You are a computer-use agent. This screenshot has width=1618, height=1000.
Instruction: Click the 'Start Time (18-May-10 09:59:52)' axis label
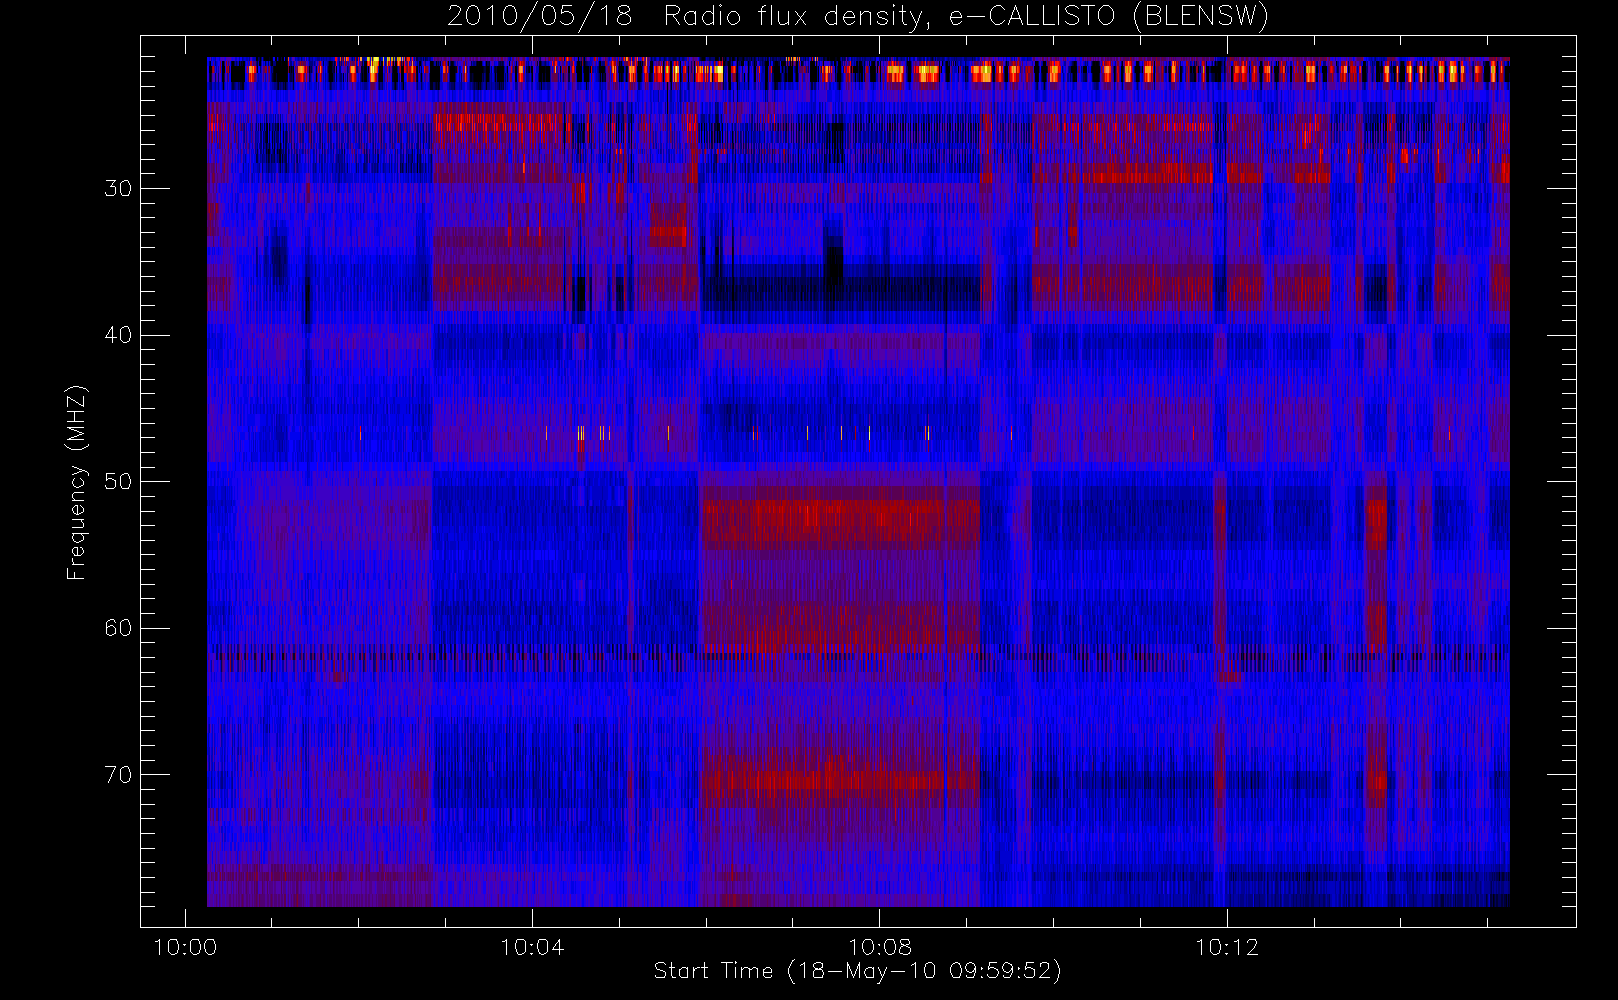point(857,971)
